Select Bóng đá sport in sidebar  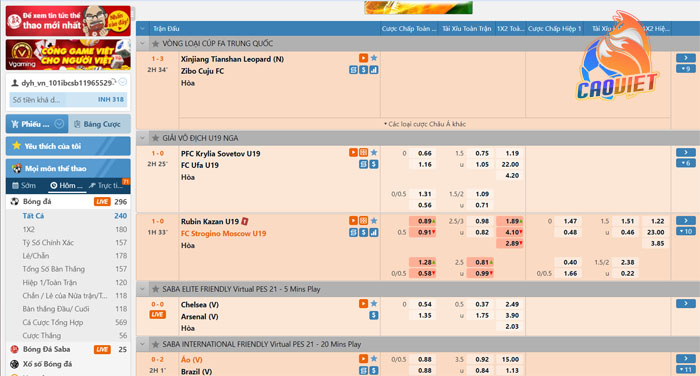[x=68, y=201]
